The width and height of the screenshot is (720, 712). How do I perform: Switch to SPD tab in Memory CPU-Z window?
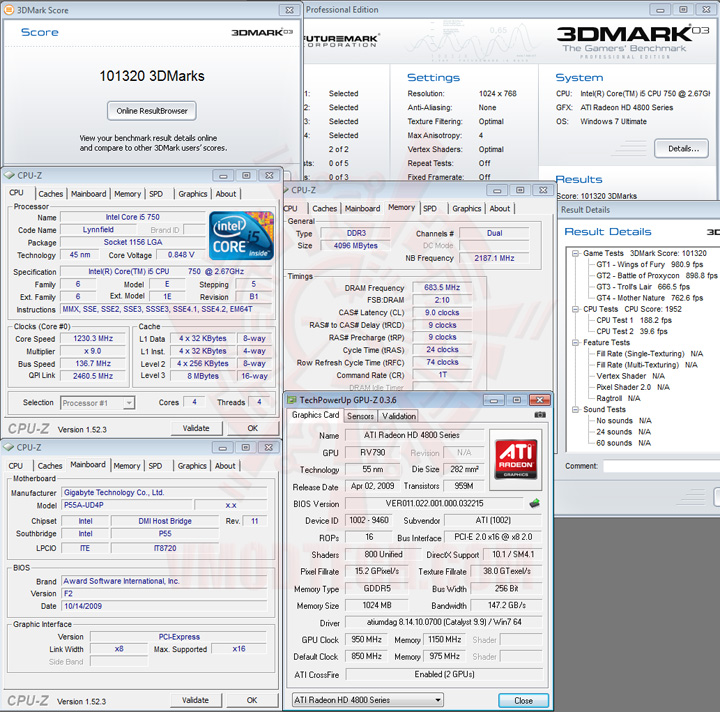(x=430, y=208)
